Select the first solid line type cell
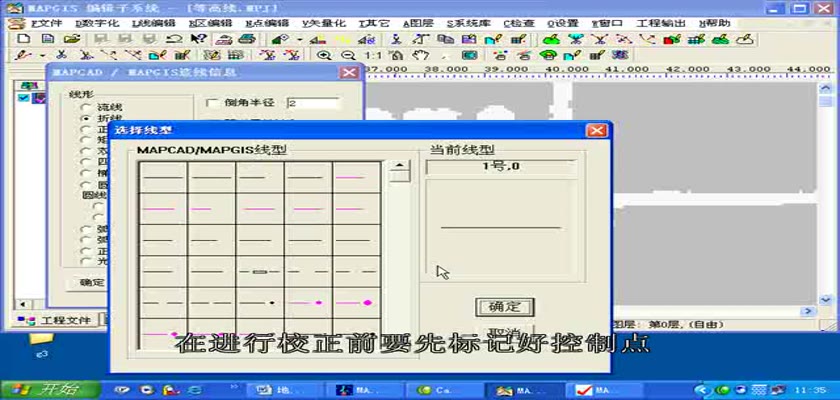This screenshot has height=400, width=840. (163, 177)
